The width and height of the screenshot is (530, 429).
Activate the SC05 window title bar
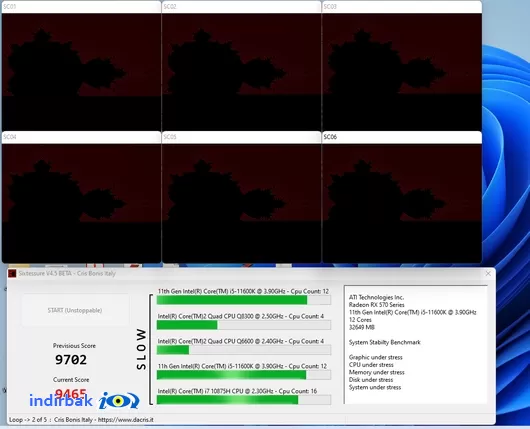[x=241, y=137]
